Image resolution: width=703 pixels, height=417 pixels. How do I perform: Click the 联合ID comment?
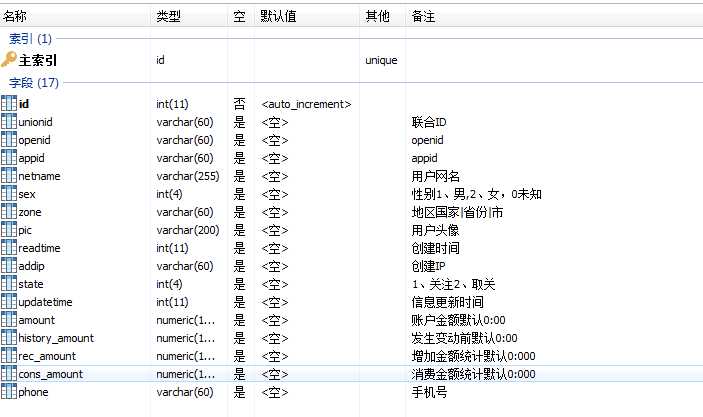point(429,122)
